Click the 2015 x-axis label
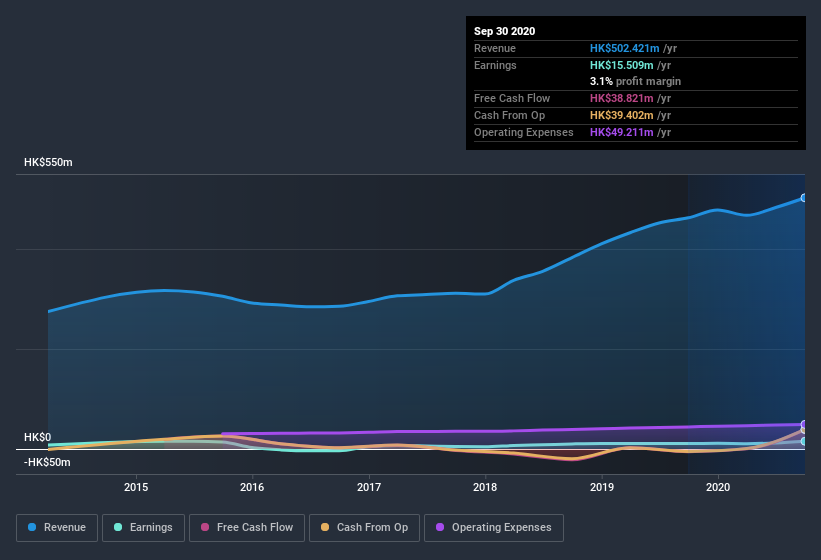The image size is (821, 560). pyautogui.click(x=136, y=487)
